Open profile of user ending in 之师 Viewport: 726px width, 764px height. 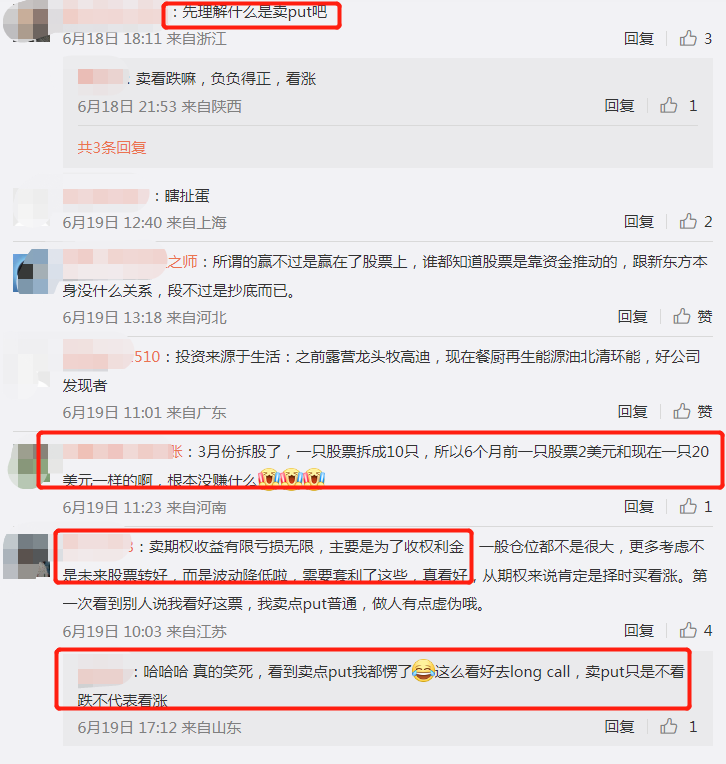tap(130, 262)
